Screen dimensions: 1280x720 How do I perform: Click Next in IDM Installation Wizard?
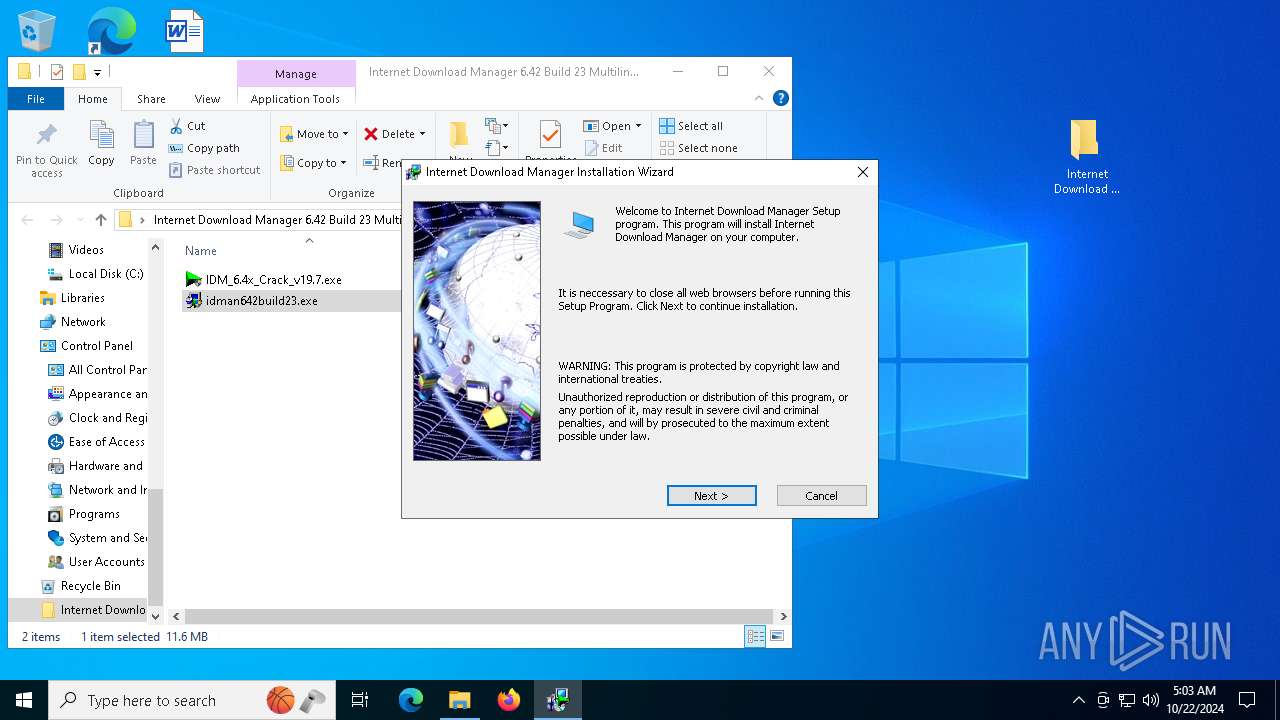pyautogui.click(x=711, y=496)
